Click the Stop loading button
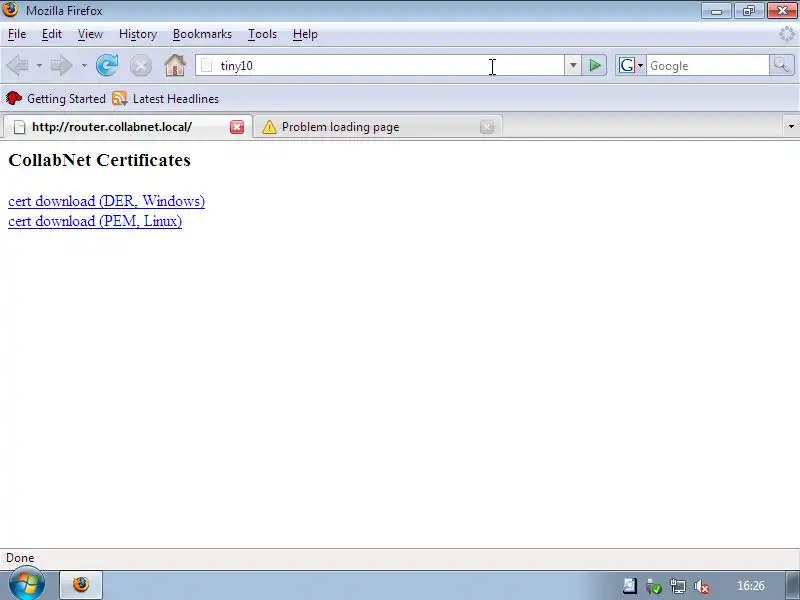The width and height of the screenshot is (800, 600). tap(141, 66)
